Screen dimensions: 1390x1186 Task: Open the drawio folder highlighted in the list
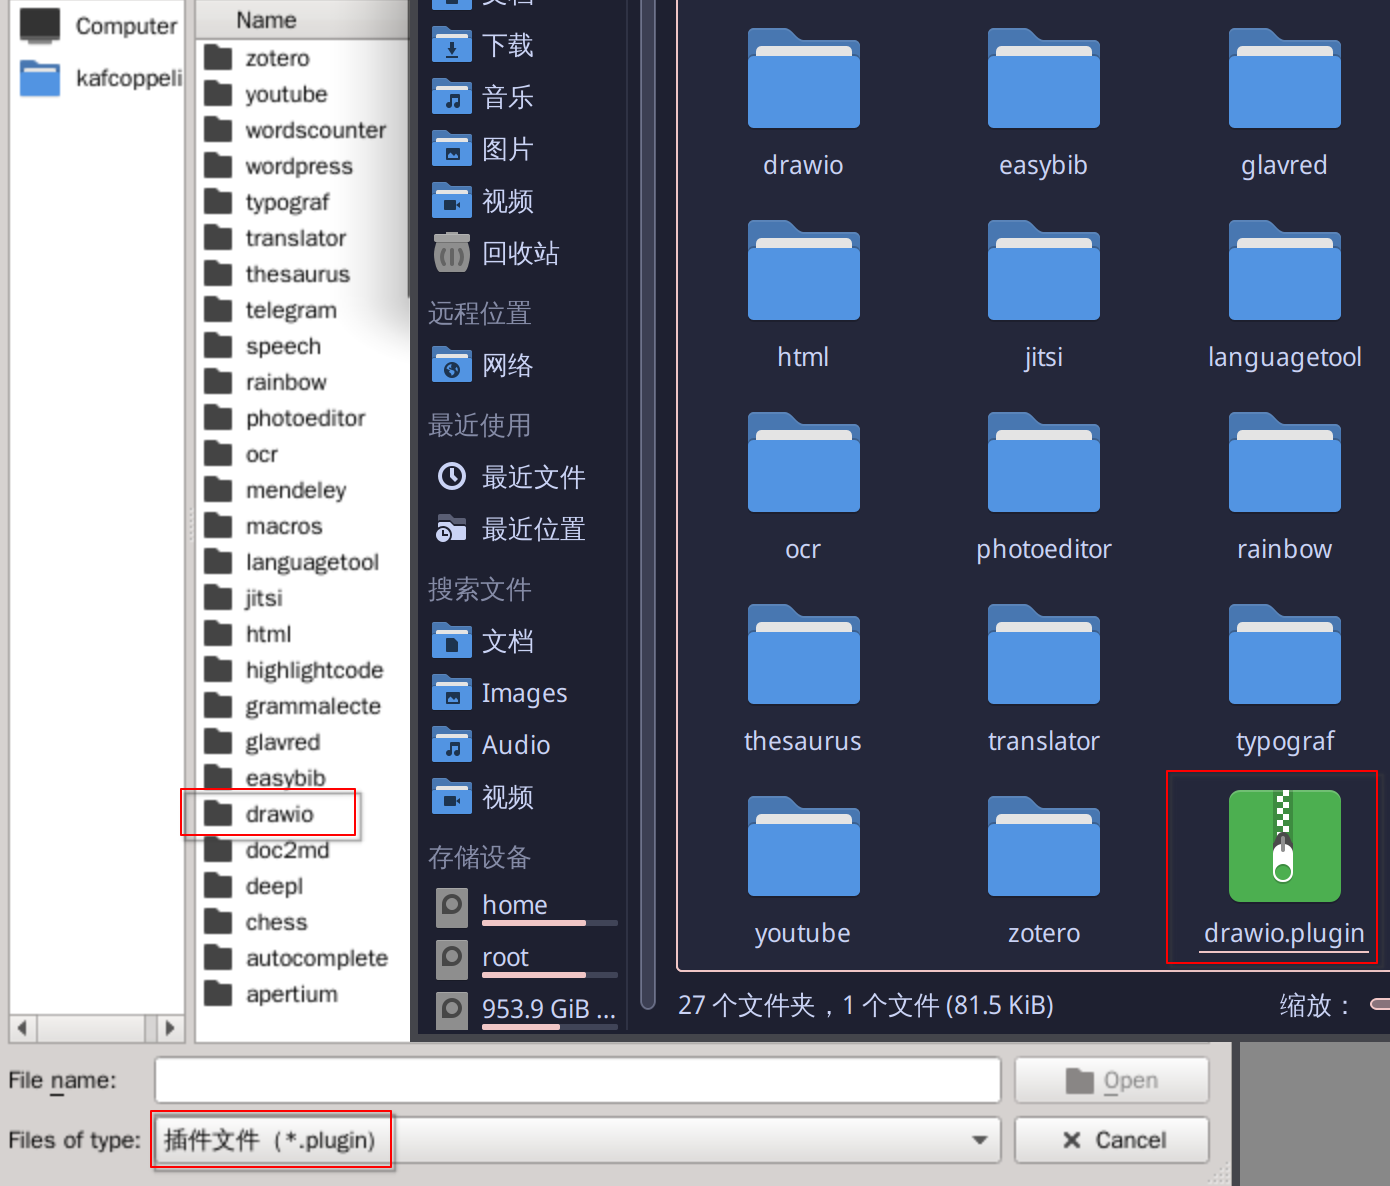281,813
